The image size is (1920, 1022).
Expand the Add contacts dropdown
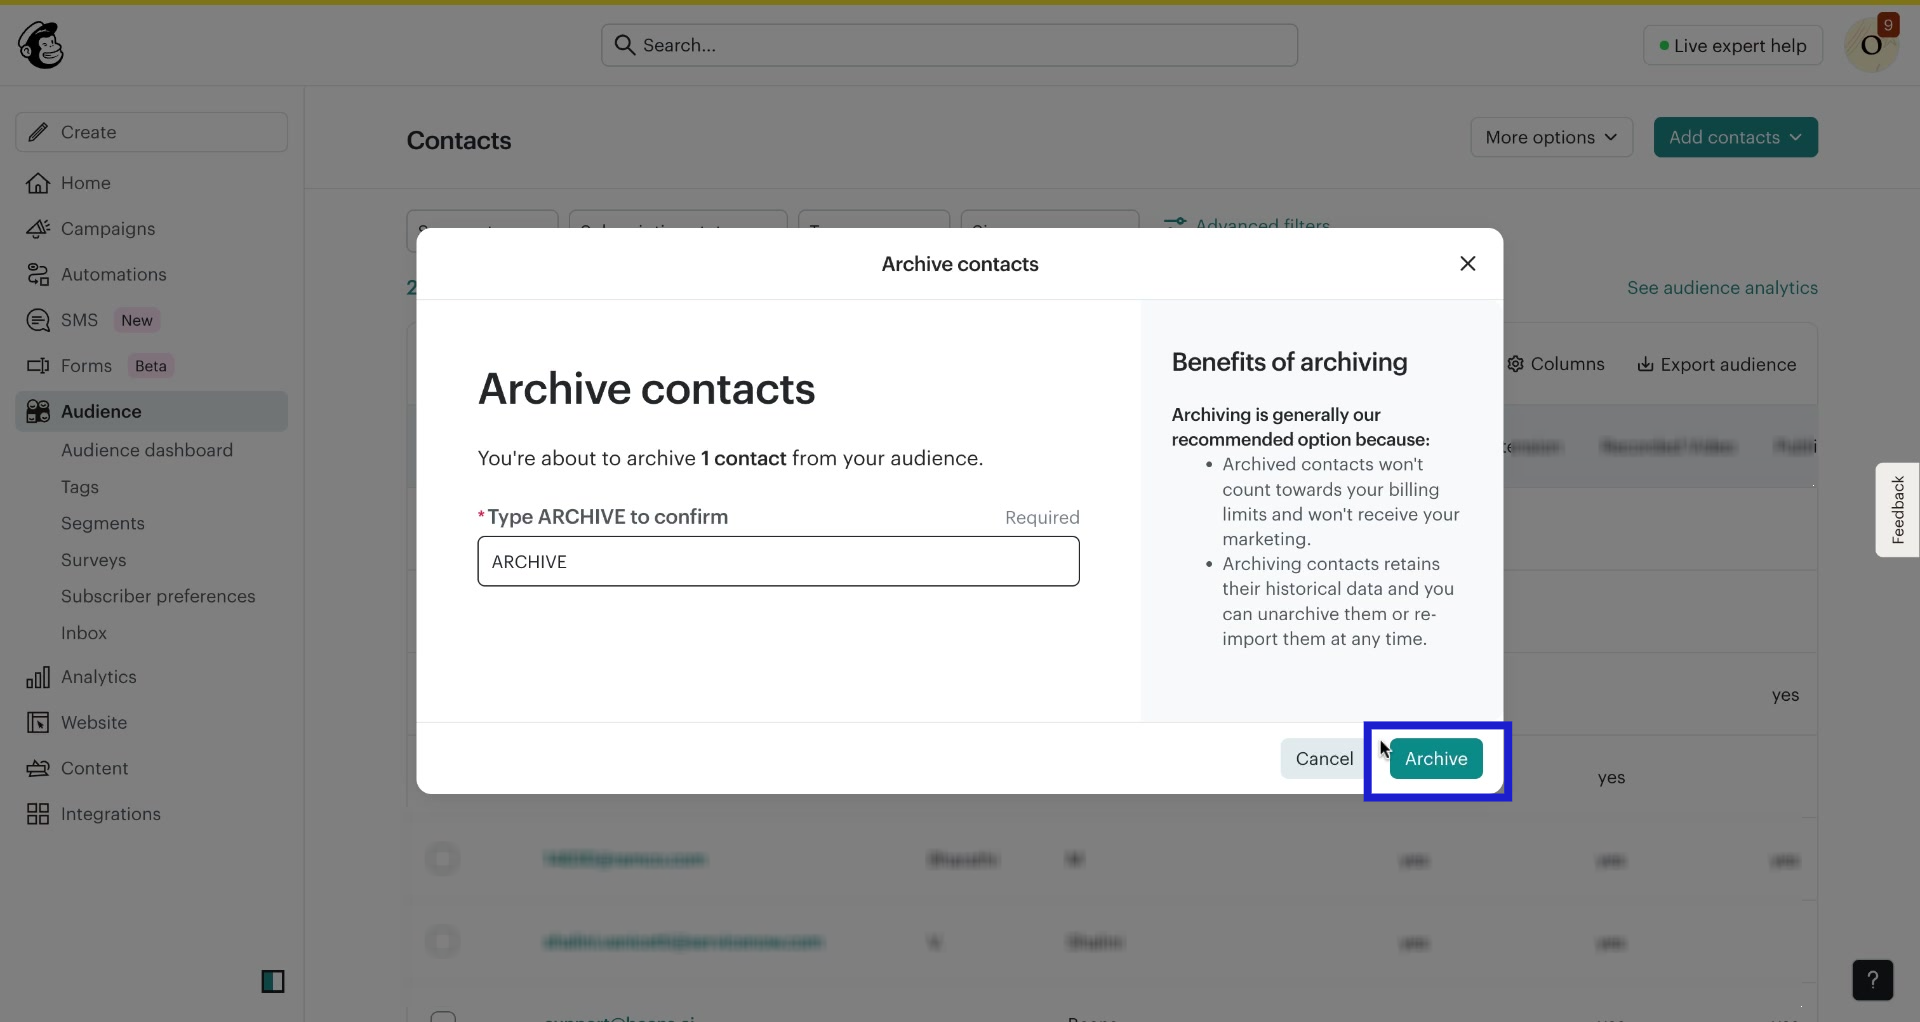pos(1735,137)
